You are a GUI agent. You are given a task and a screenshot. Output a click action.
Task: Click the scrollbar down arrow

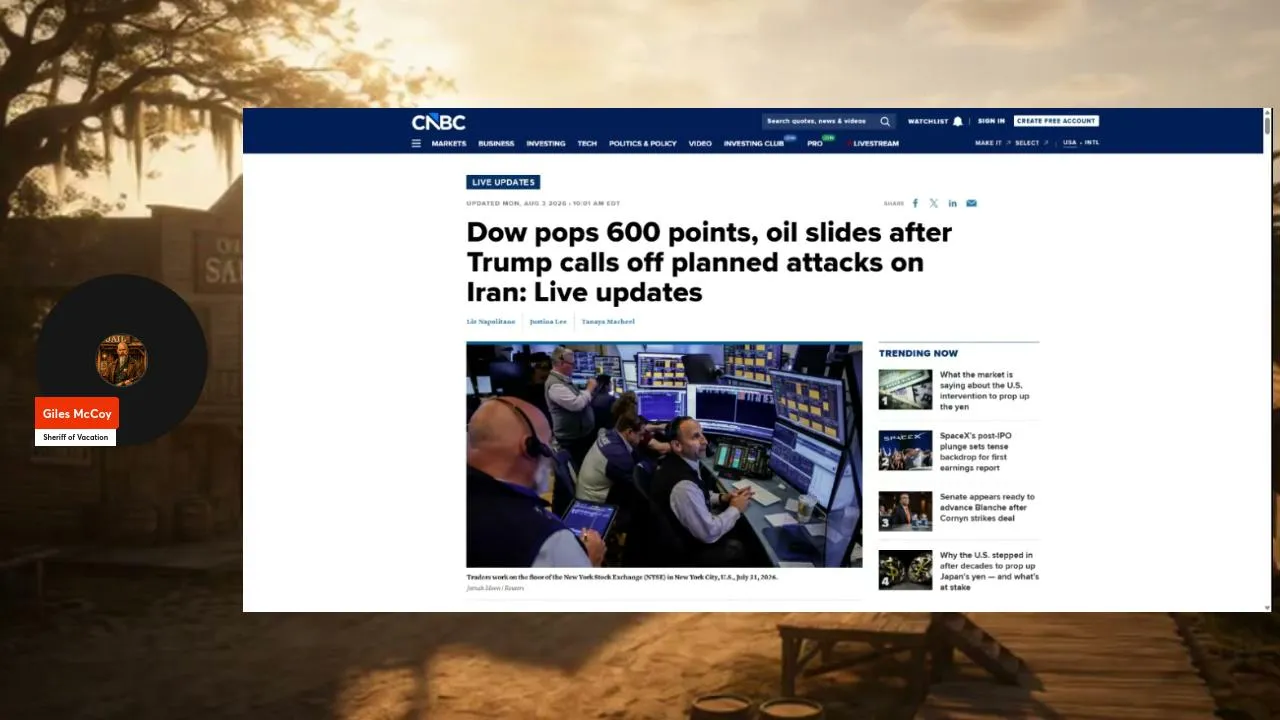[1268, 607]
